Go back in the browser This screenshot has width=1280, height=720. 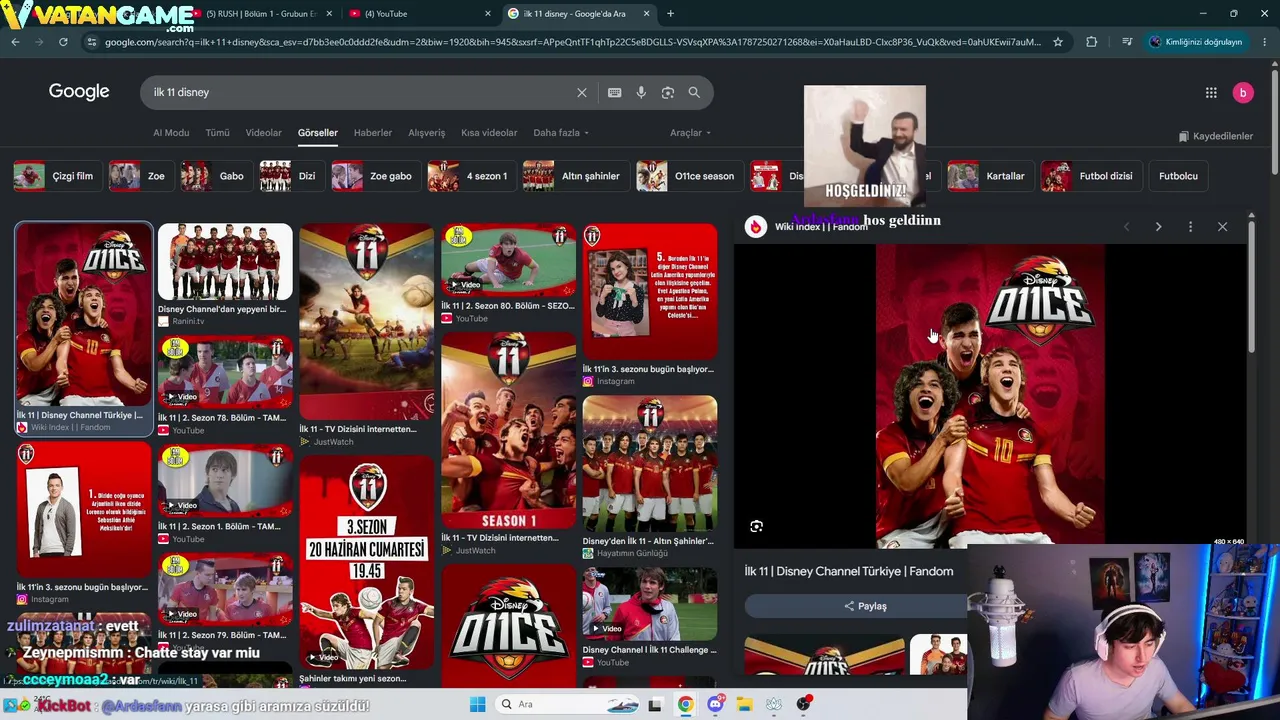[x=15, y=42]
